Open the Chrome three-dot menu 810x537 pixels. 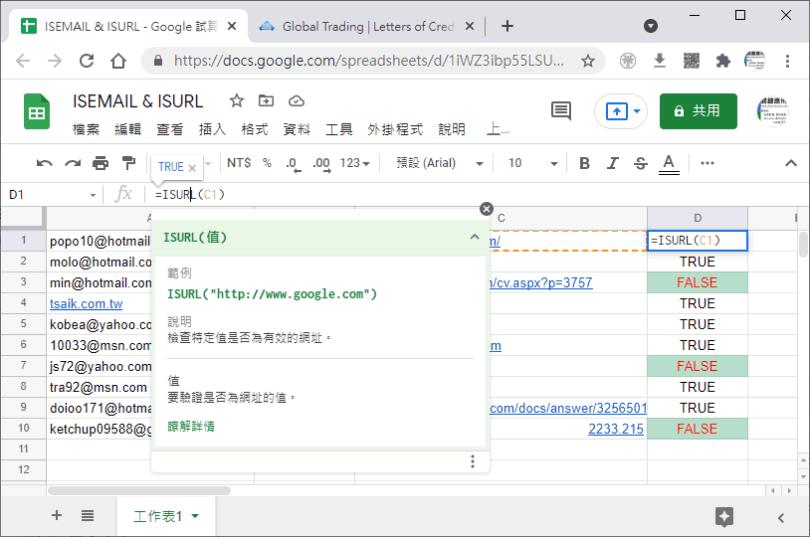click(x=787, y=61)
